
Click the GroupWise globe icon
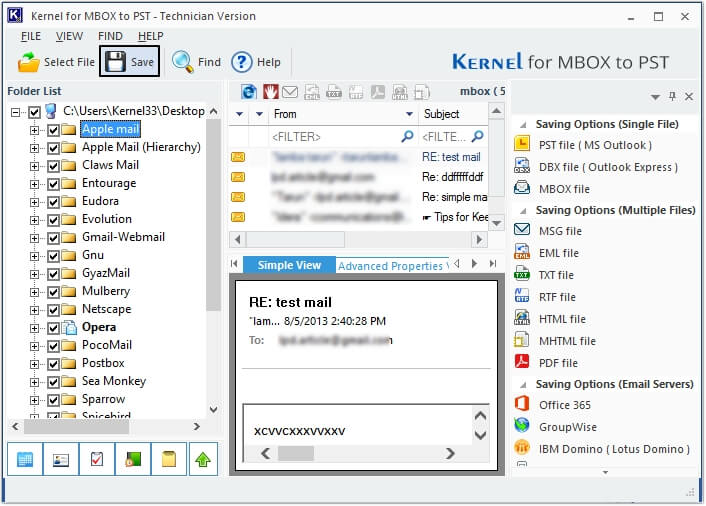(x=522, y=425)
